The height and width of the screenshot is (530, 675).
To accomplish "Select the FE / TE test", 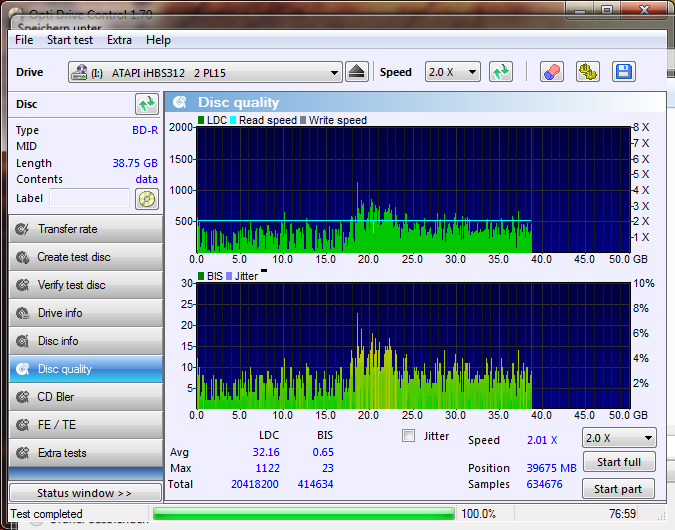I will pos(85,425).
